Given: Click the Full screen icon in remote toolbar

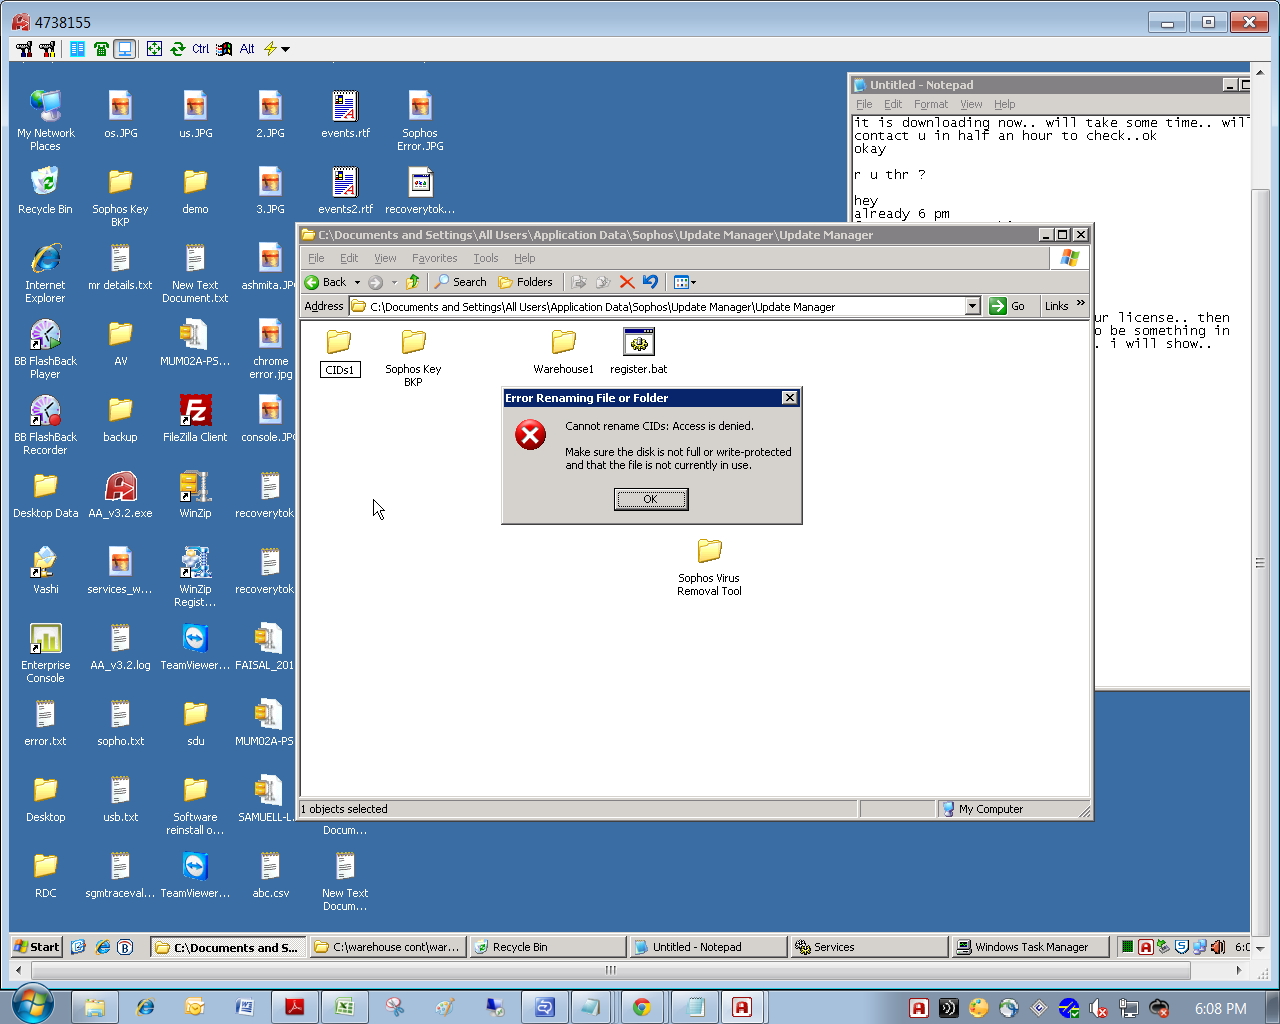Looking at the screenshot, I should point(154,48).
